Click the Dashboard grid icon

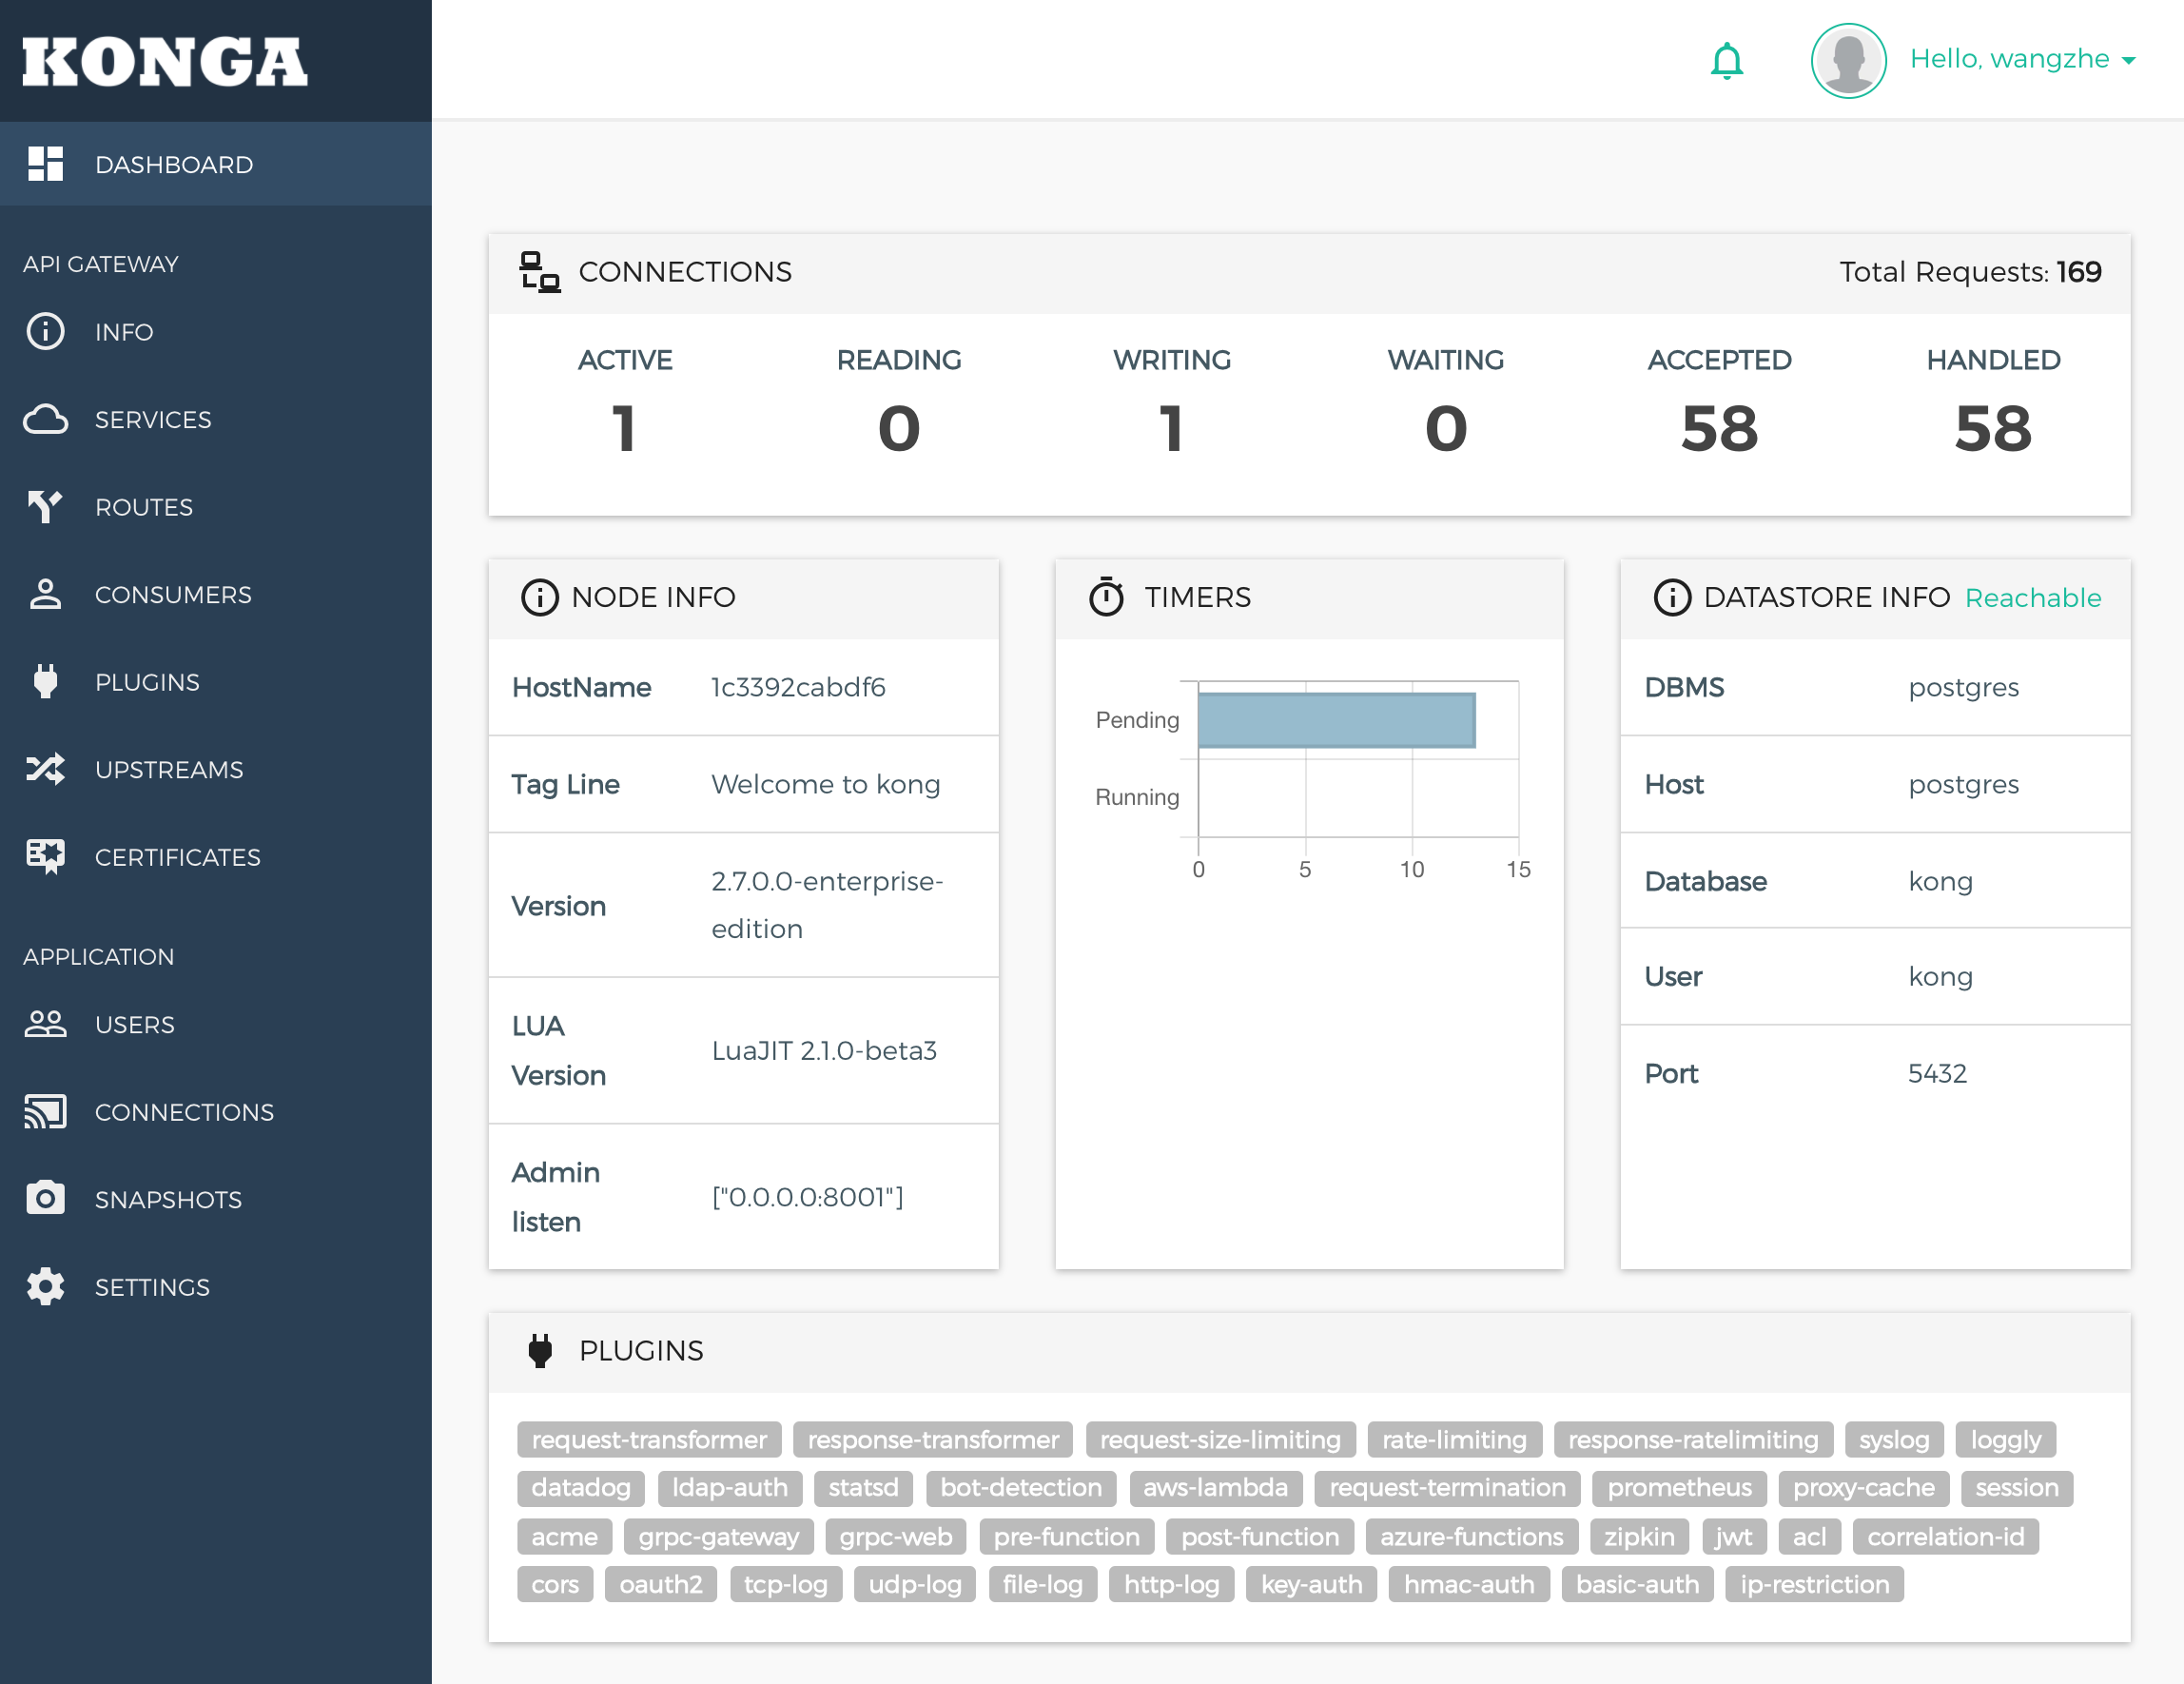pos(45,164)
